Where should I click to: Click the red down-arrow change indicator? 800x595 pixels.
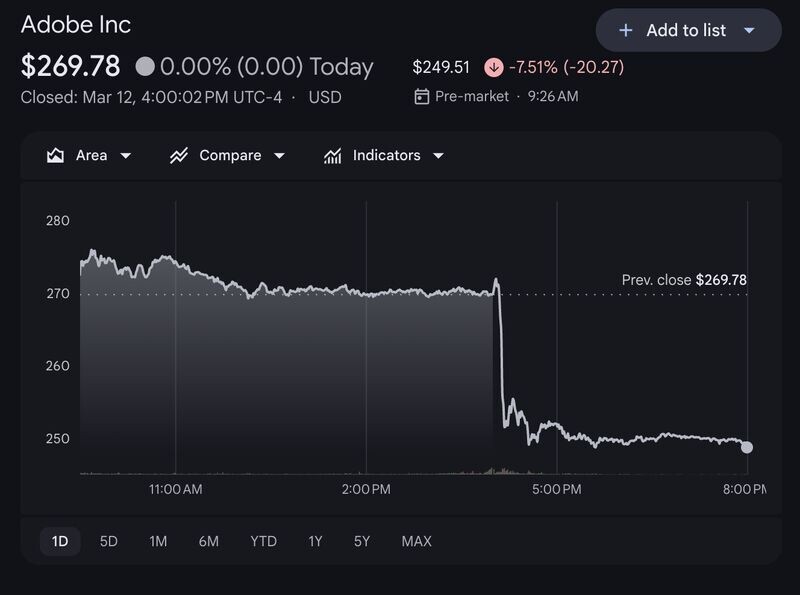point(493,67)
